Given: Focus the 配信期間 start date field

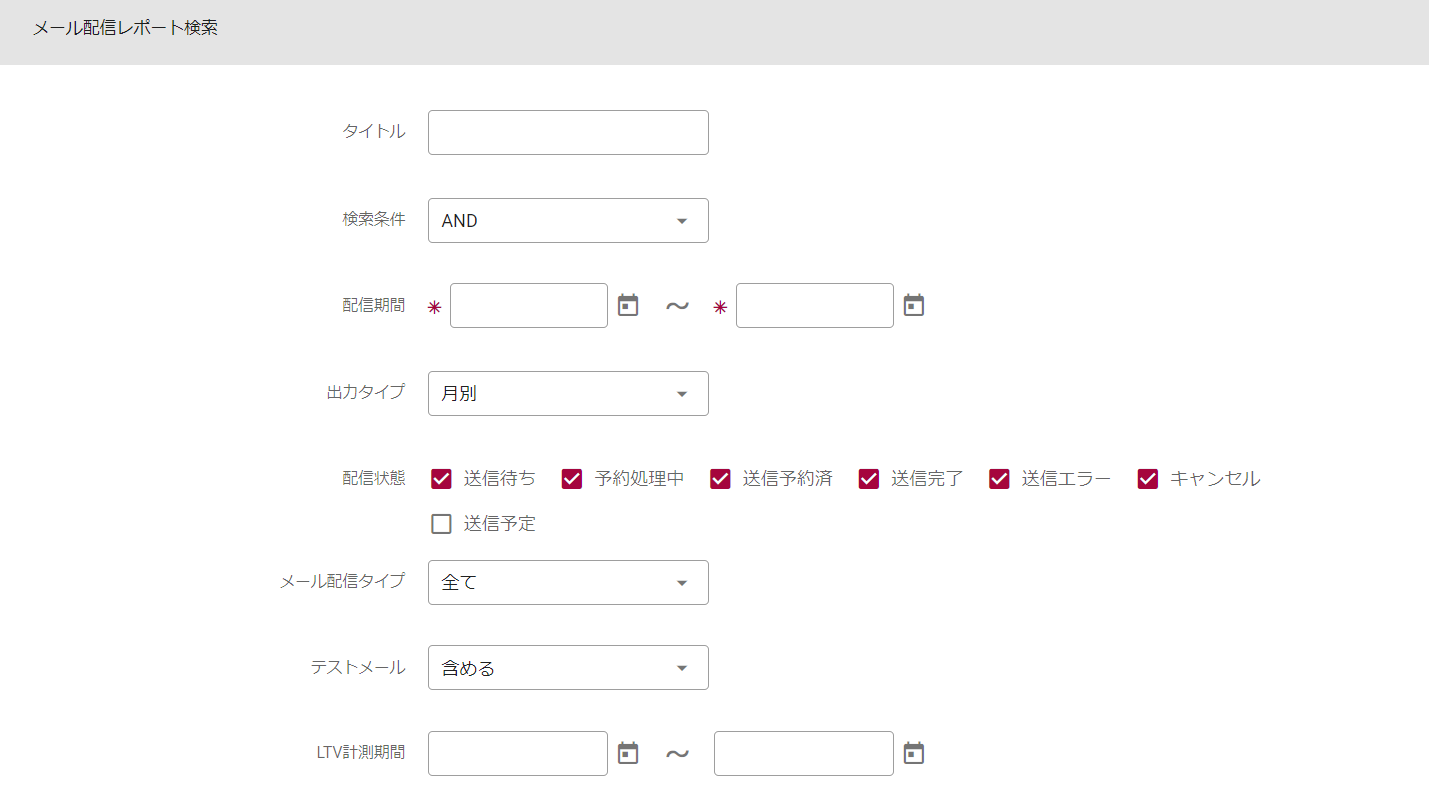Looking at the screenshot, I should pyautogui.click(x=528, y=306).
